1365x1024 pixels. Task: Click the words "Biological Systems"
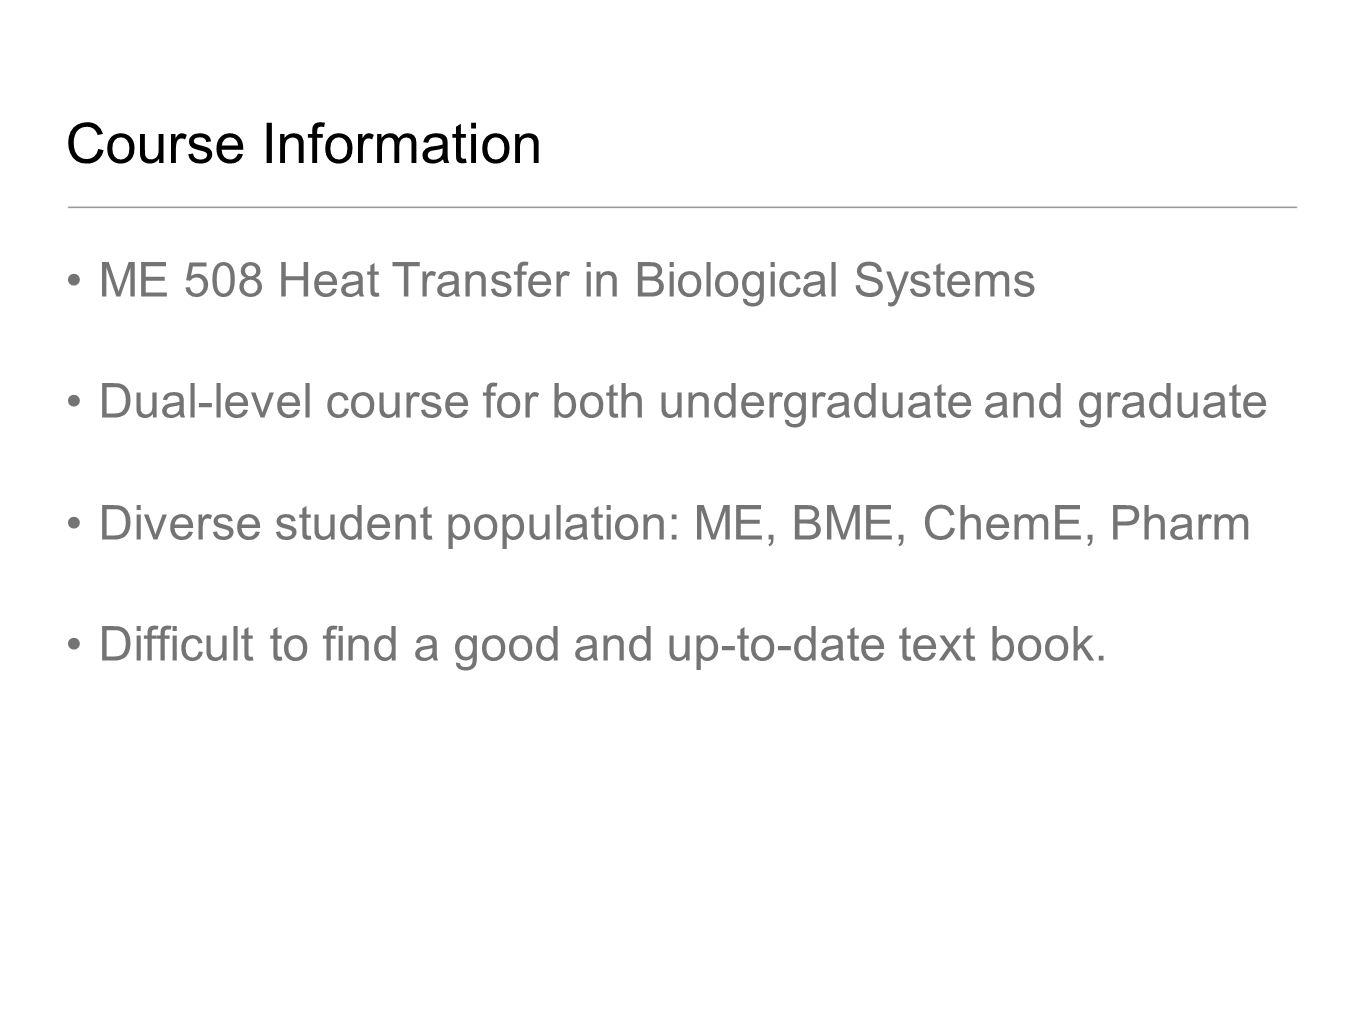(835, 281)
